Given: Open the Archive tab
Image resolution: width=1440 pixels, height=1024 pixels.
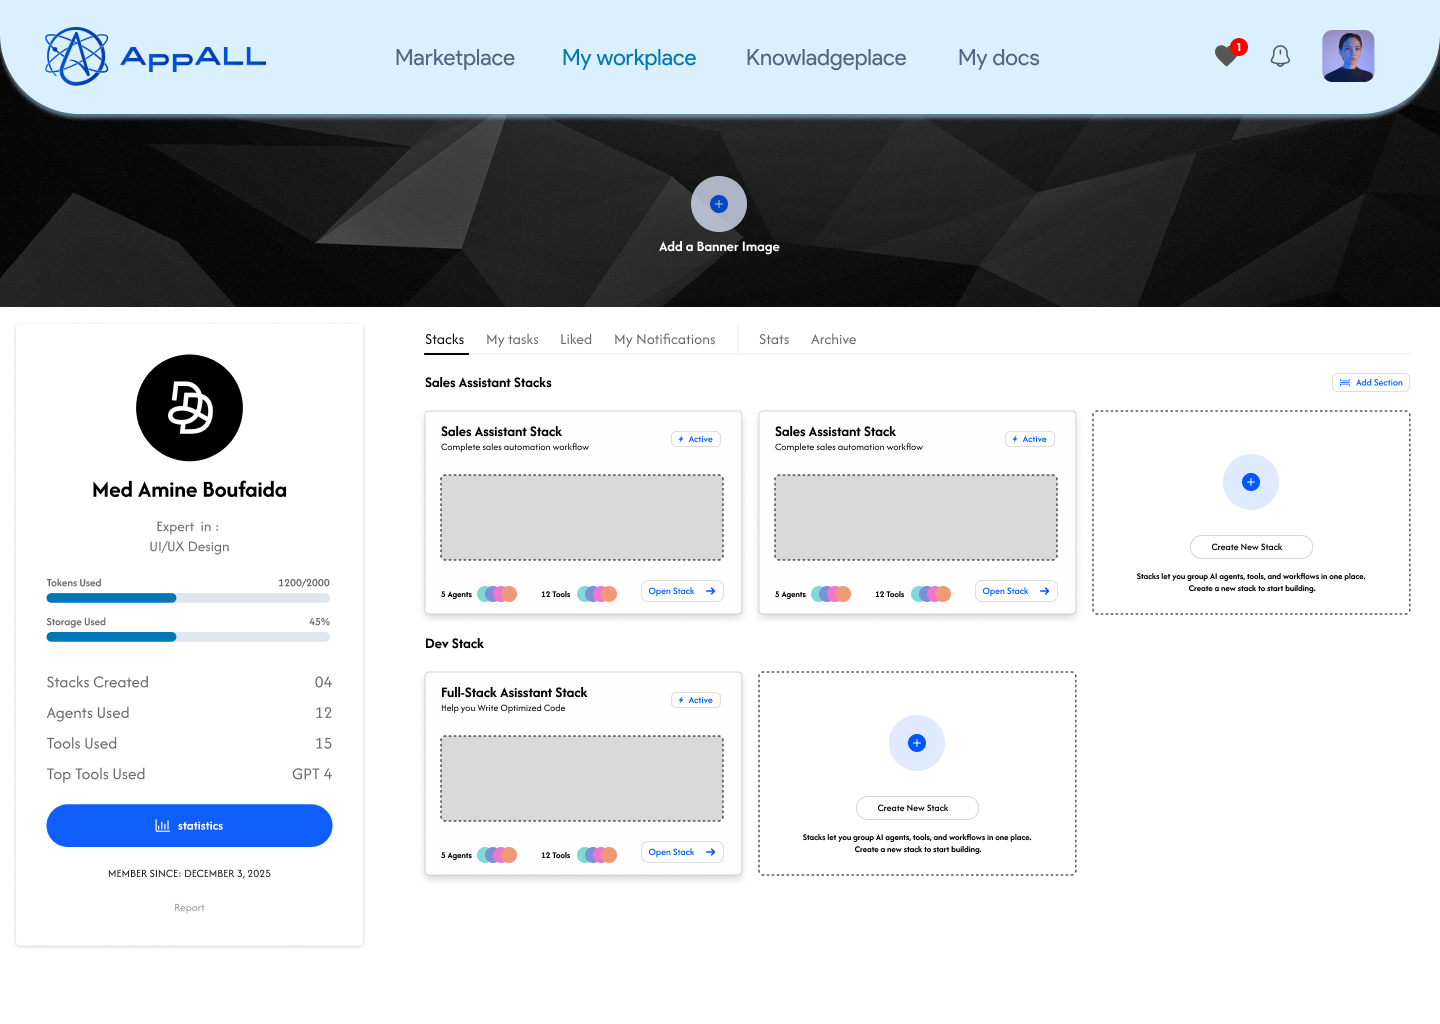Looking at the screenshot, I should point(833,340).
